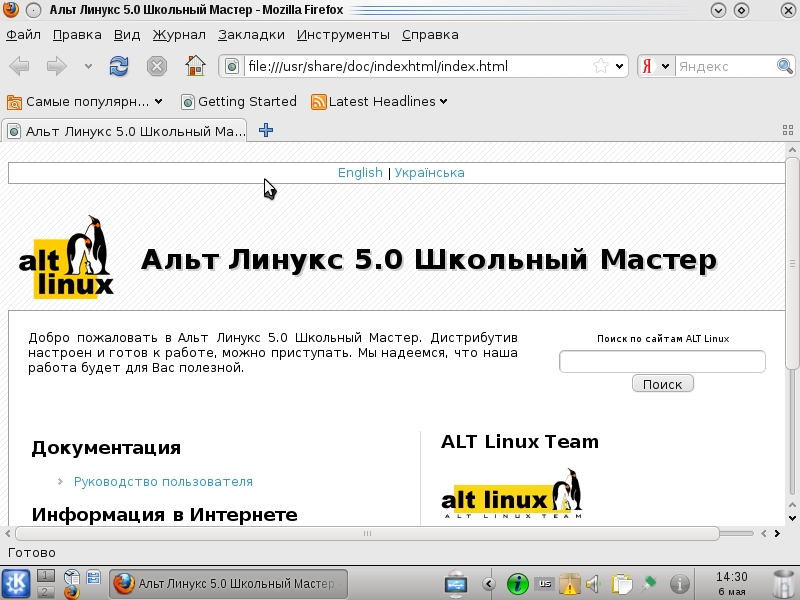Go forward using the forward arrow
The width and height of the screenshot is (800, 600).
click(56, 66)
